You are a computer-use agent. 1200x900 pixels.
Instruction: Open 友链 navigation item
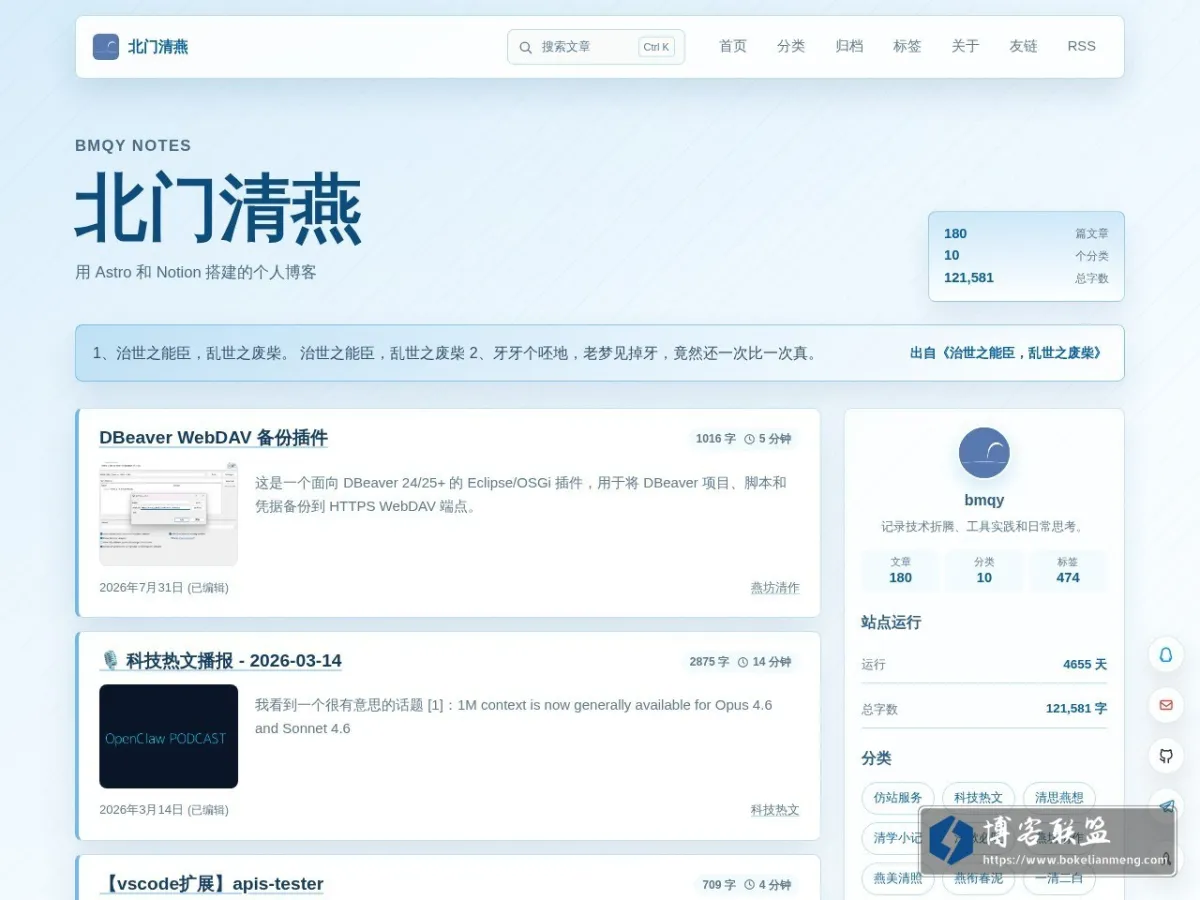click(x=1023, y=46)
